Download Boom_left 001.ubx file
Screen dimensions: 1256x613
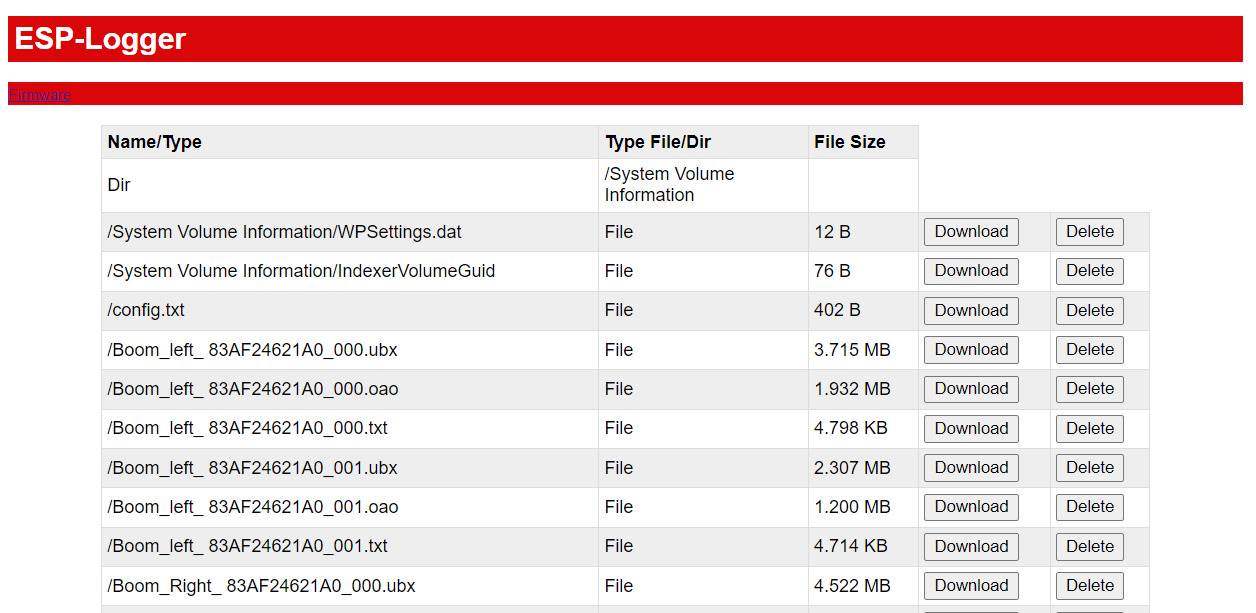[969, 467]
